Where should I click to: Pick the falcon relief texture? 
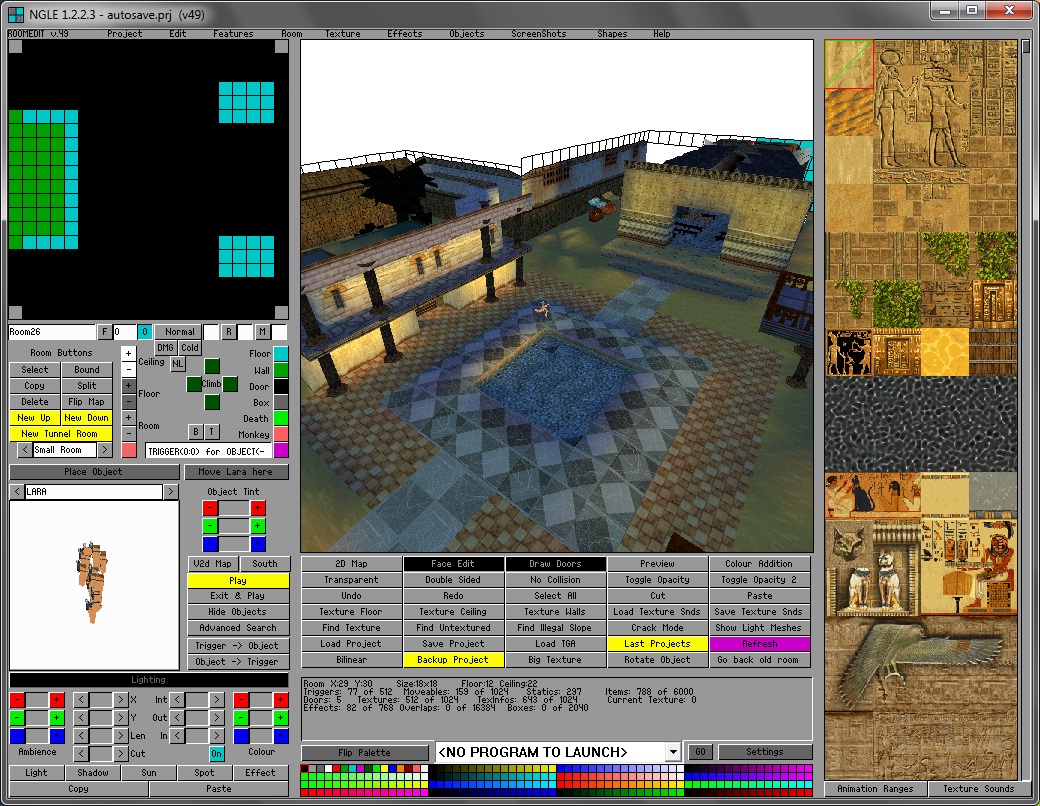click(x=921, y=665)
